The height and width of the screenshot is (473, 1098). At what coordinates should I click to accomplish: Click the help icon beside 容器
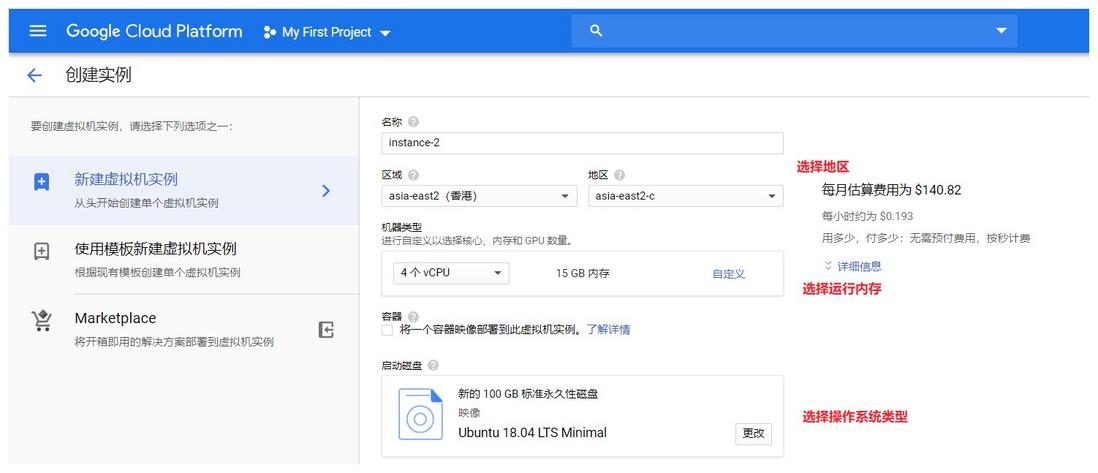pos(413,317)
